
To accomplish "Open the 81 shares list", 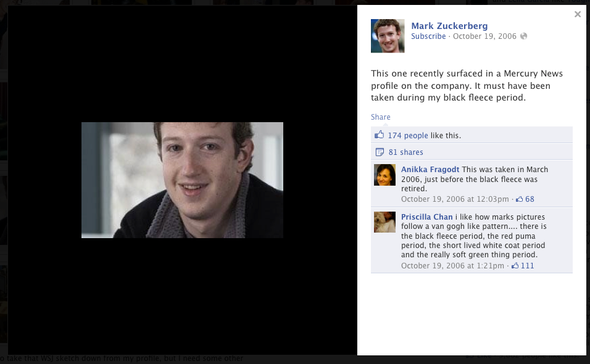I will 406,152.
